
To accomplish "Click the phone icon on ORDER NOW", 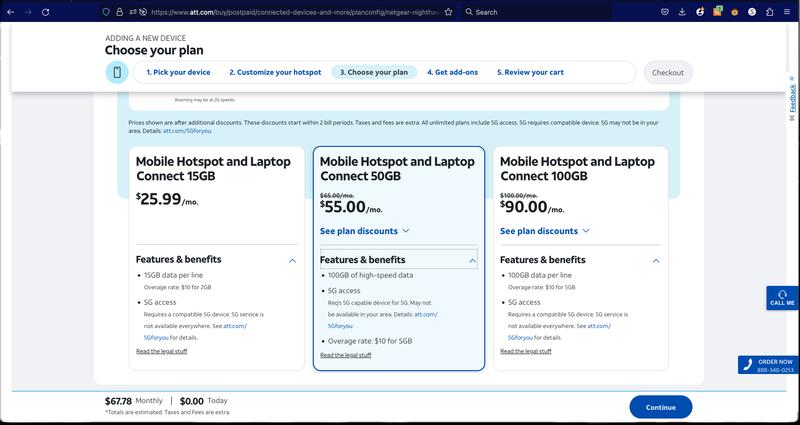I will (748, 365).
